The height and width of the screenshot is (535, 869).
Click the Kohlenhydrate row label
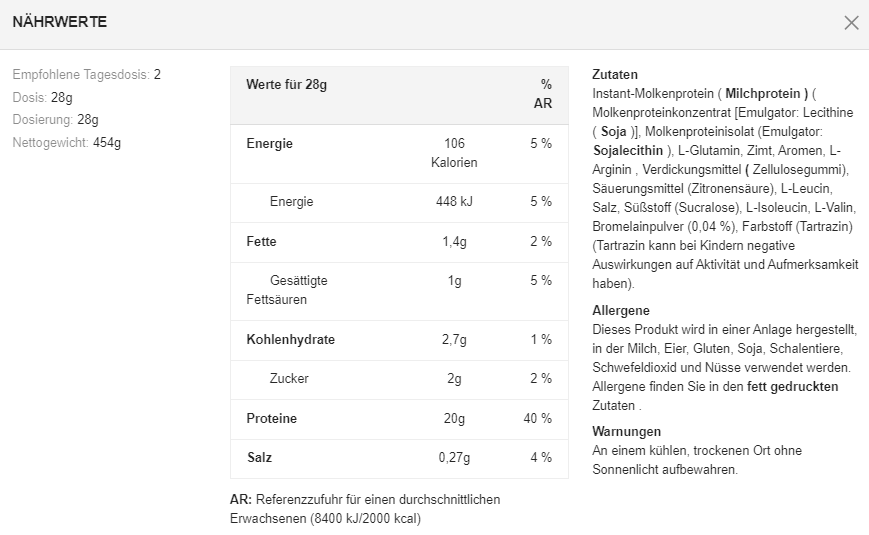click(x=290, y=340)
